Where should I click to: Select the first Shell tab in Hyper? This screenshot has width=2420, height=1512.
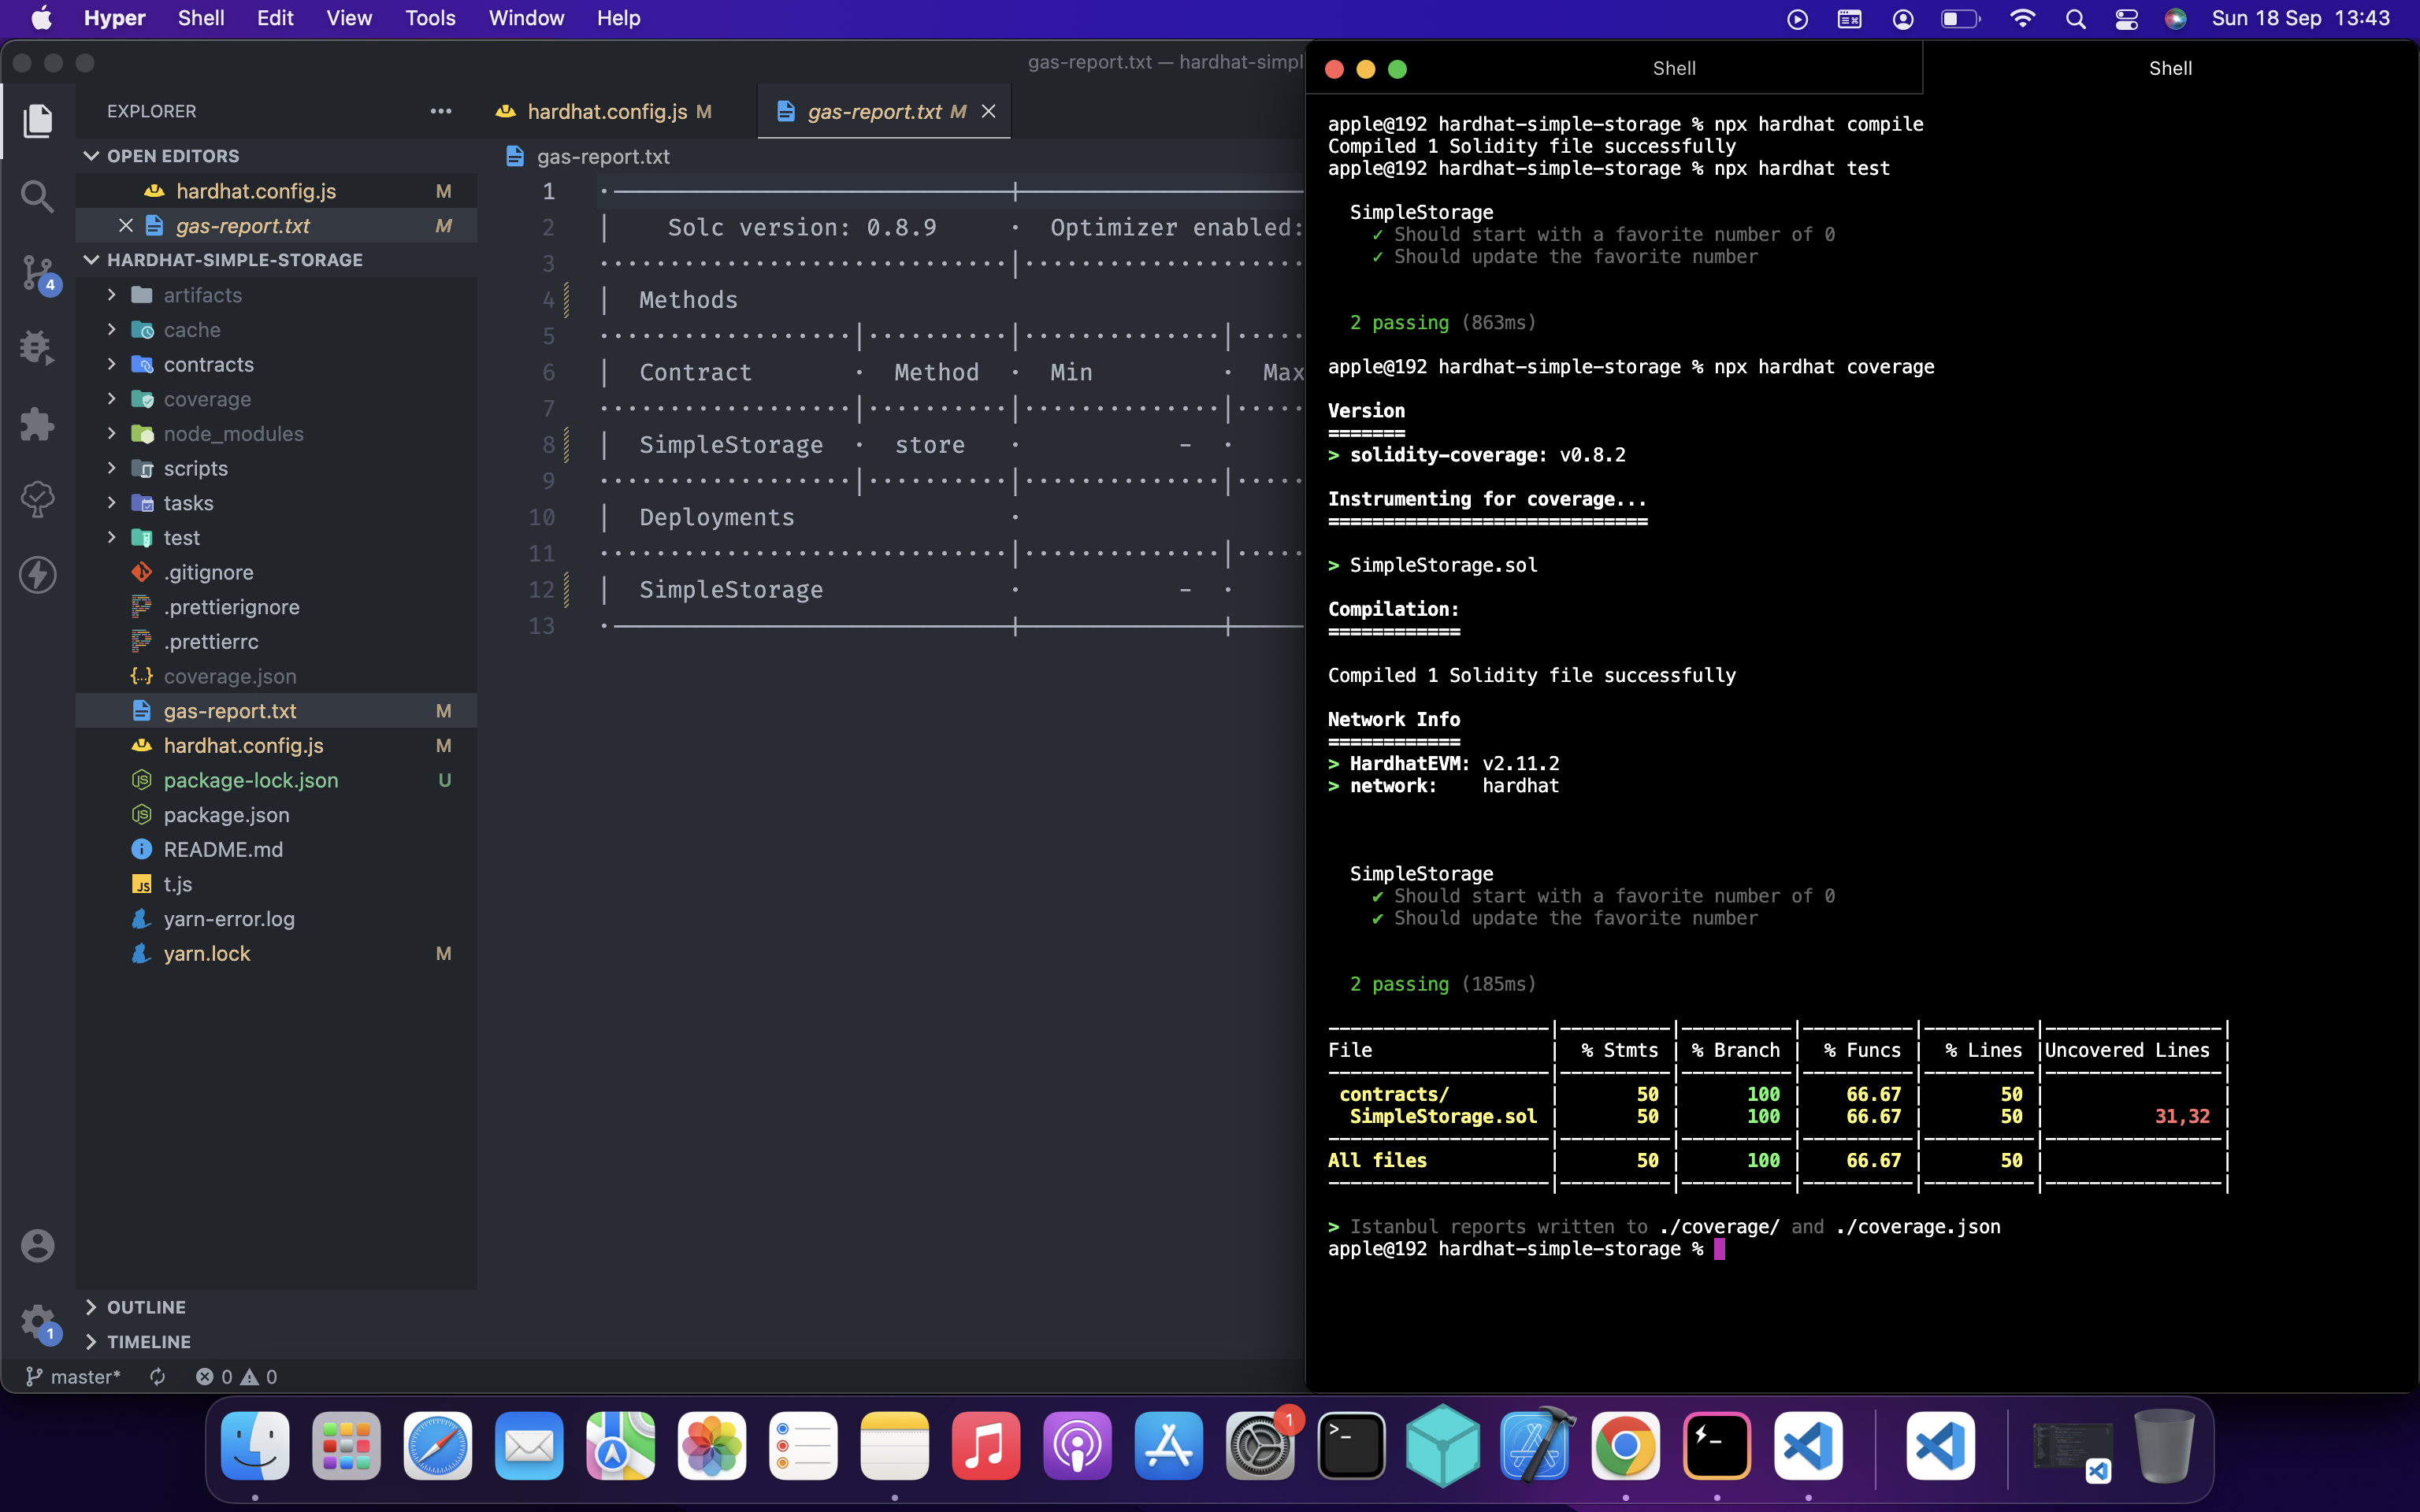pyautogui.click(x=1674, y=68)
